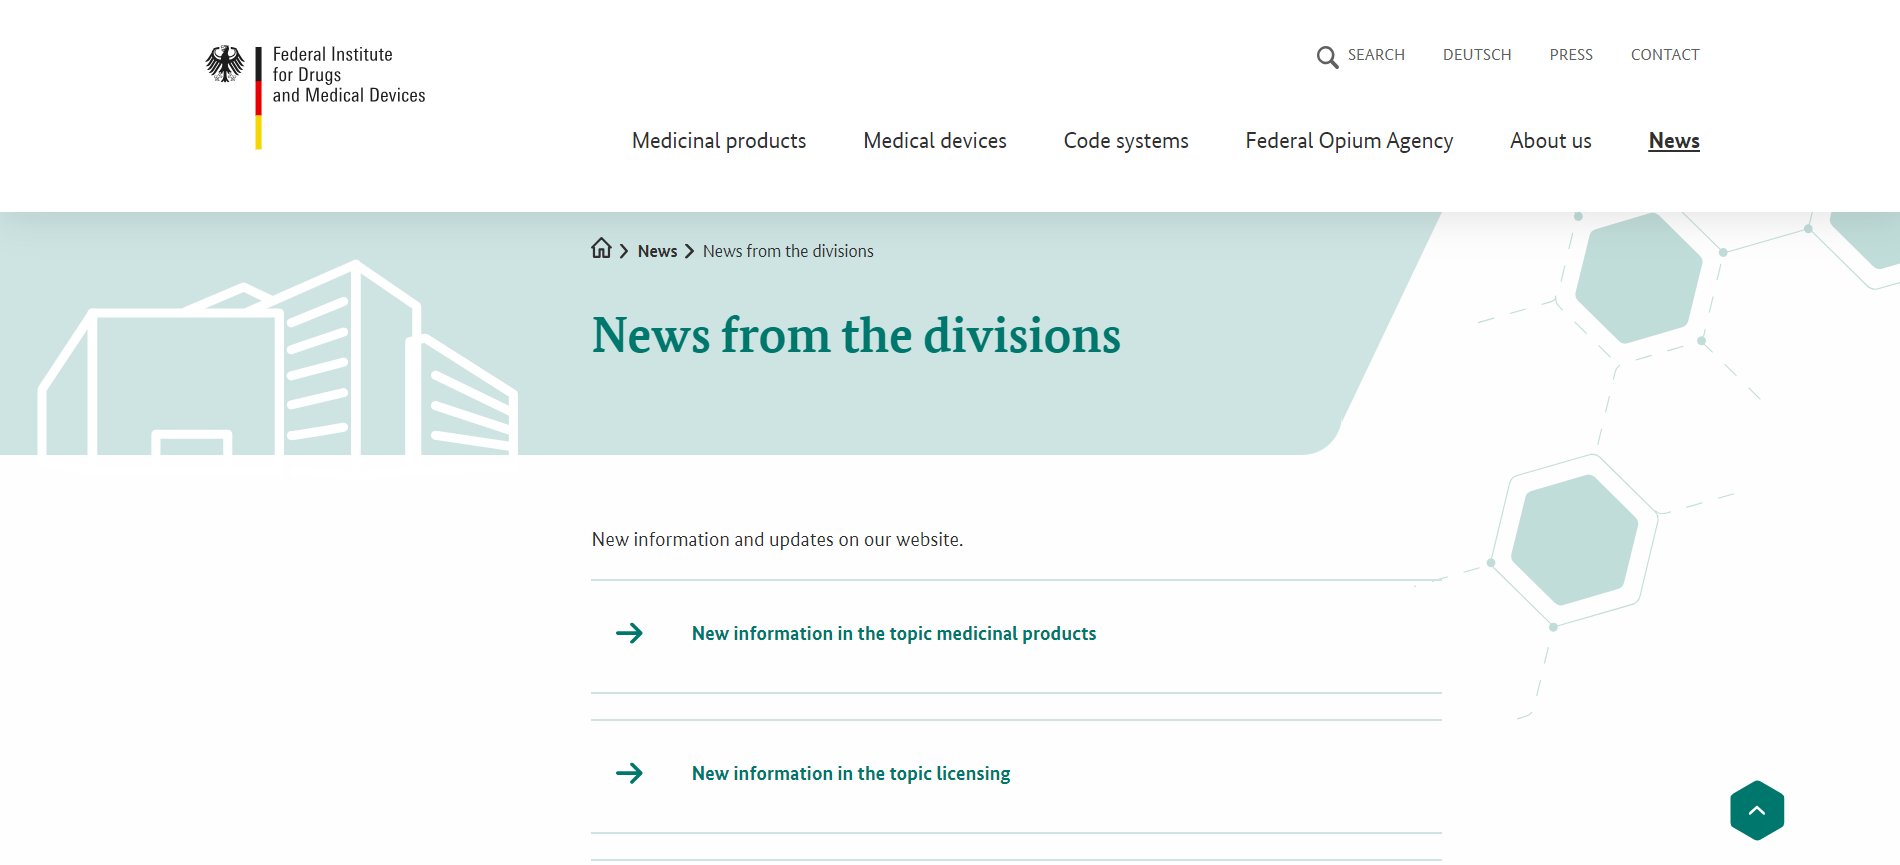Click the home breadcrumb icon
Viewport: 1900px width, 865px height.
click(x=601, y=249)
